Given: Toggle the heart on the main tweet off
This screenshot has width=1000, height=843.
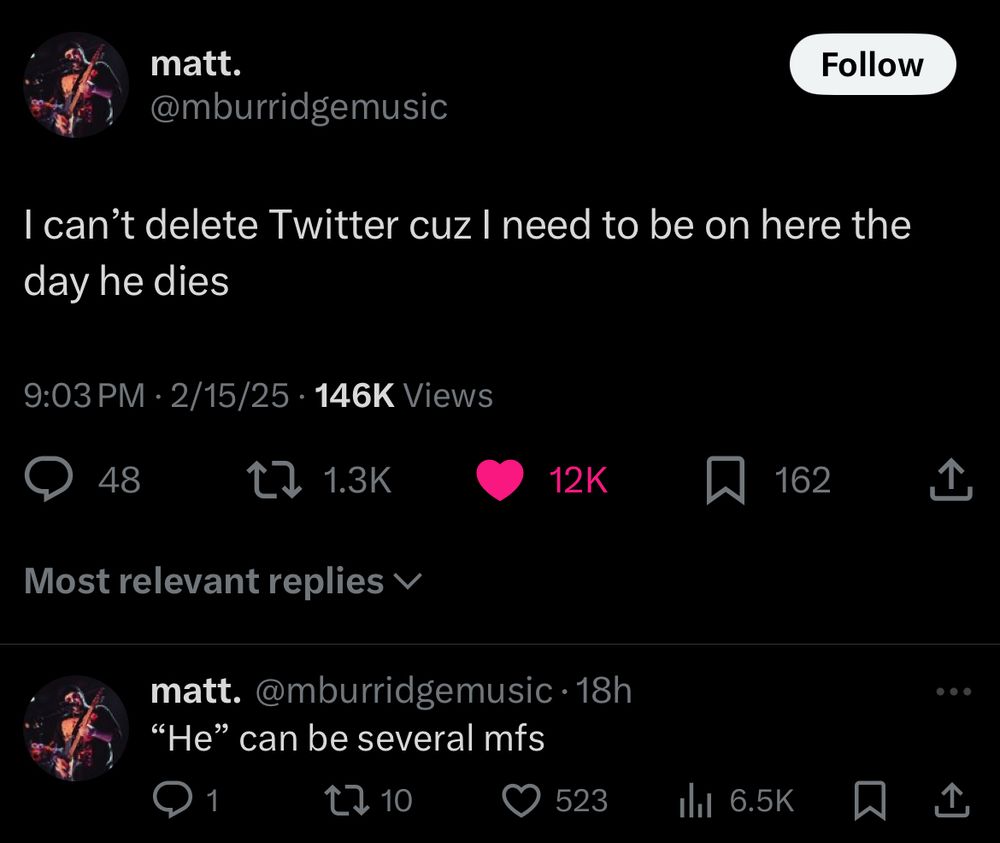Looking at the screenshot, I should [x=500, y=480].
